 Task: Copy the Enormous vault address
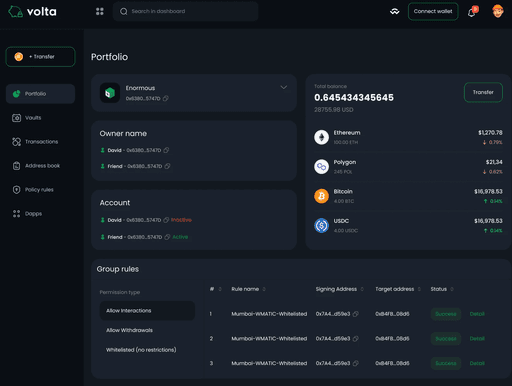coord(166,98)
